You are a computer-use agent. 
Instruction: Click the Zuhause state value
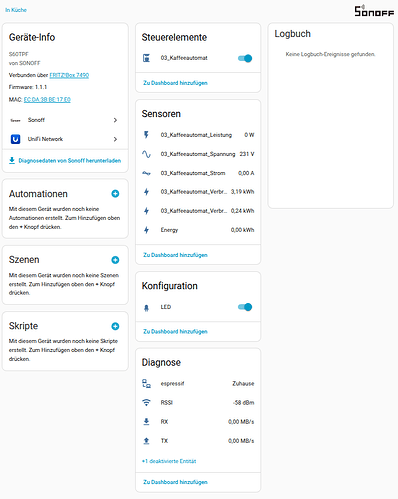(243, 384)
